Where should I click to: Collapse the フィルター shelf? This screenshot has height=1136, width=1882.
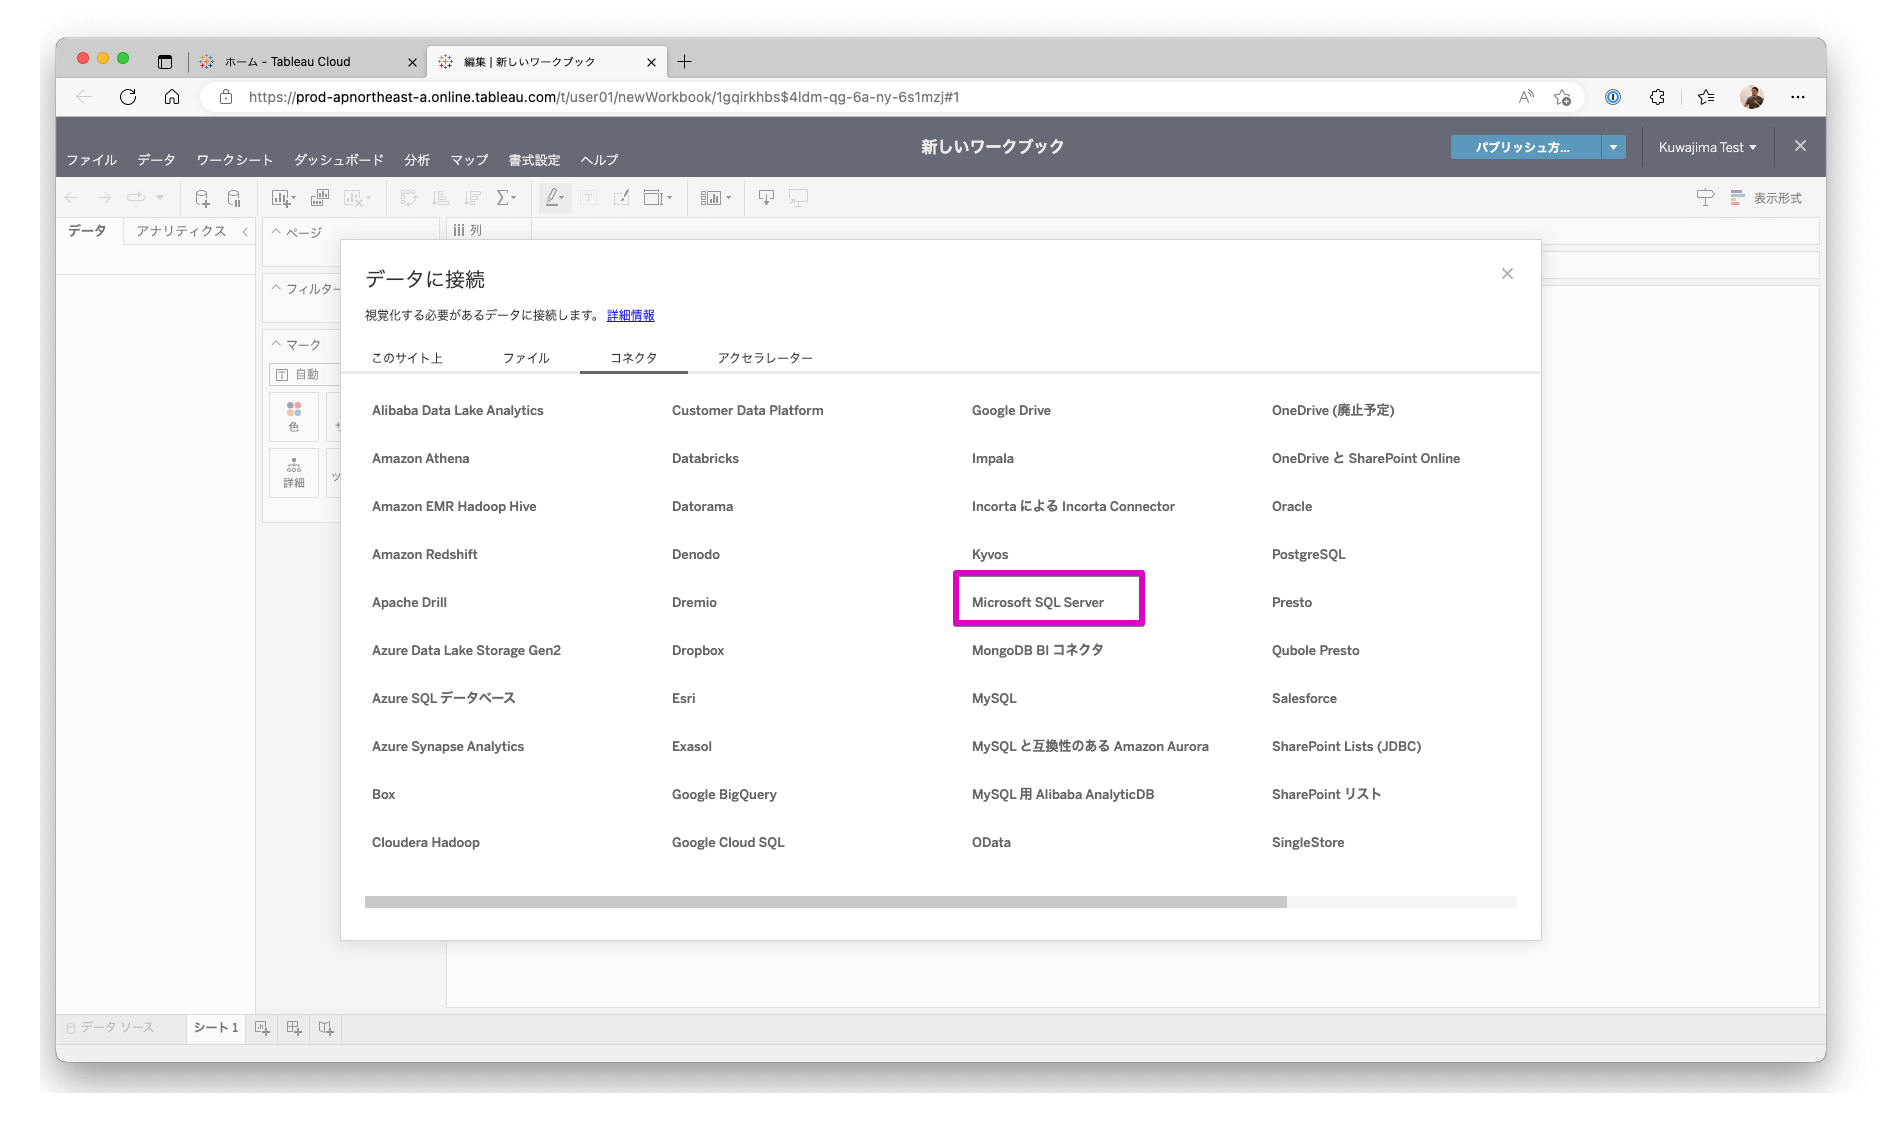(277, 288)
